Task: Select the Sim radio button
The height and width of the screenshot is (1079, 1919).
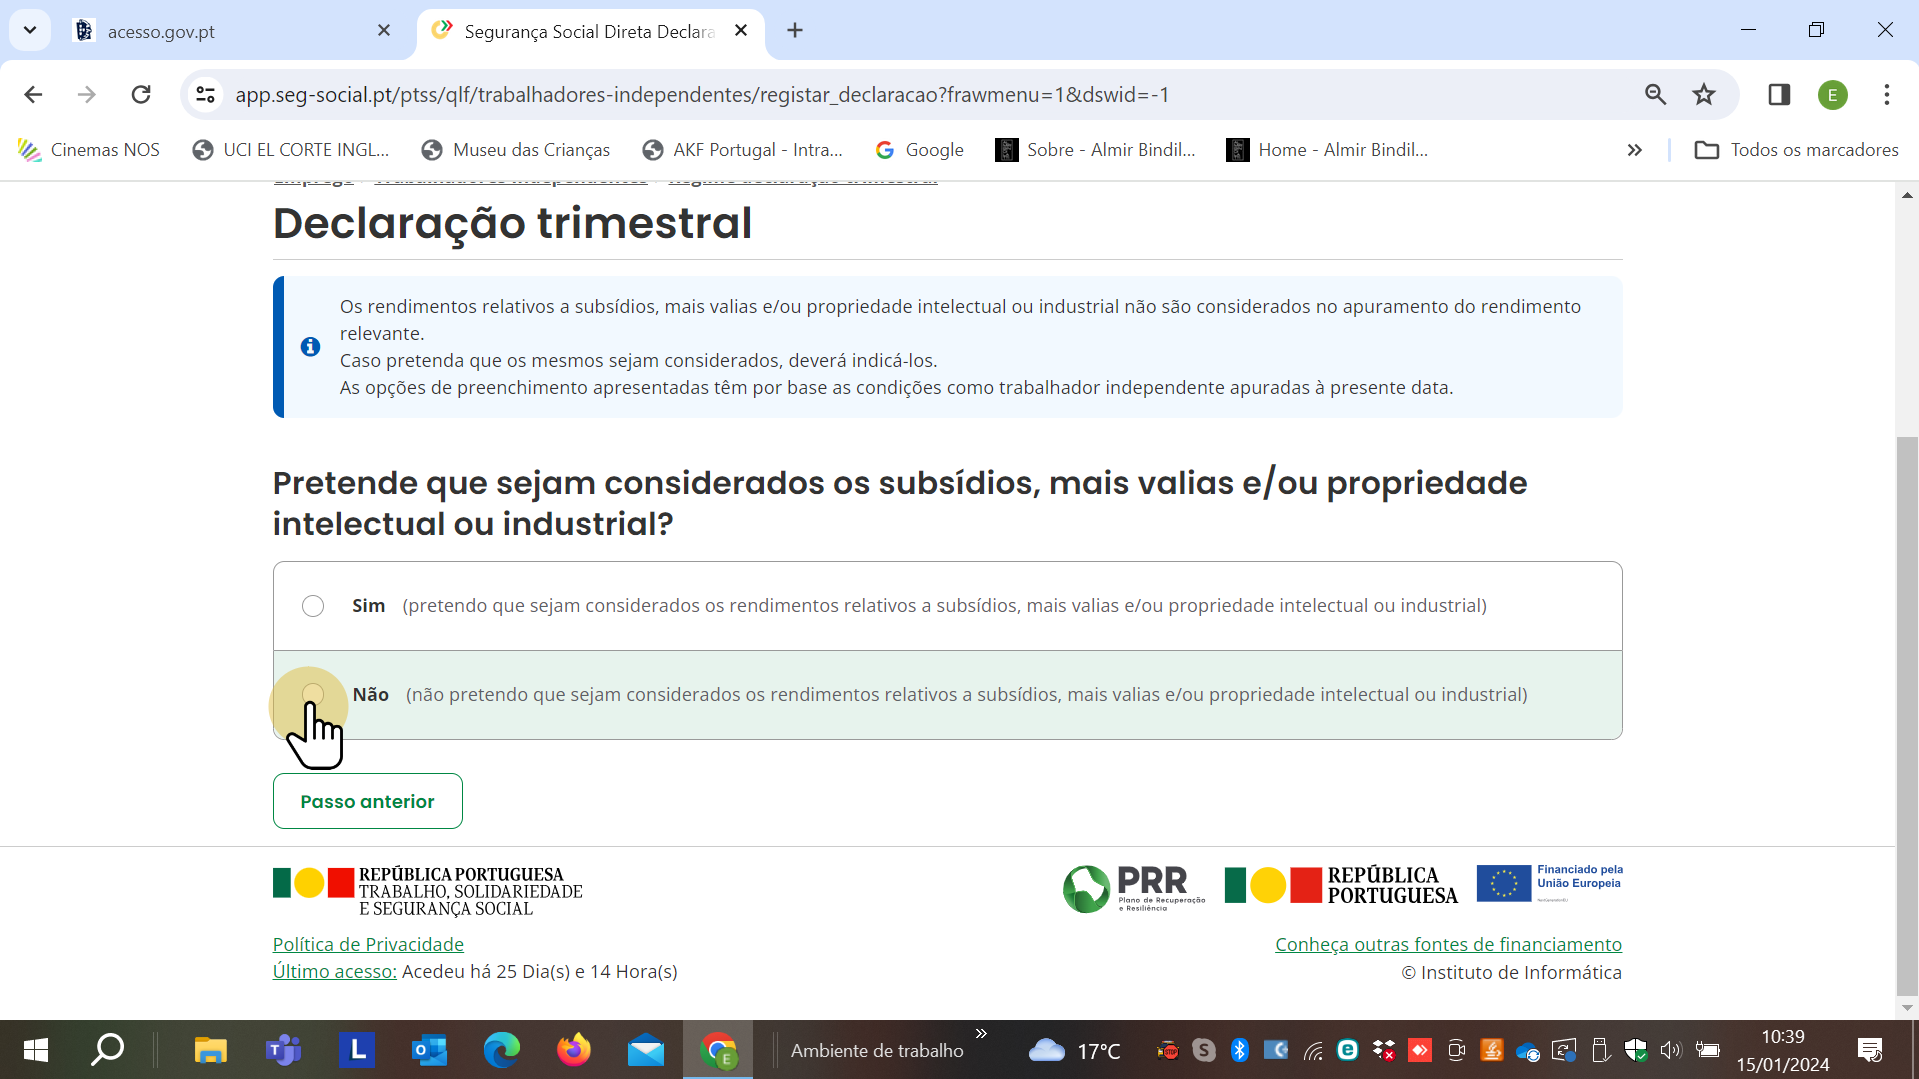Action: [x=313, y=606]
